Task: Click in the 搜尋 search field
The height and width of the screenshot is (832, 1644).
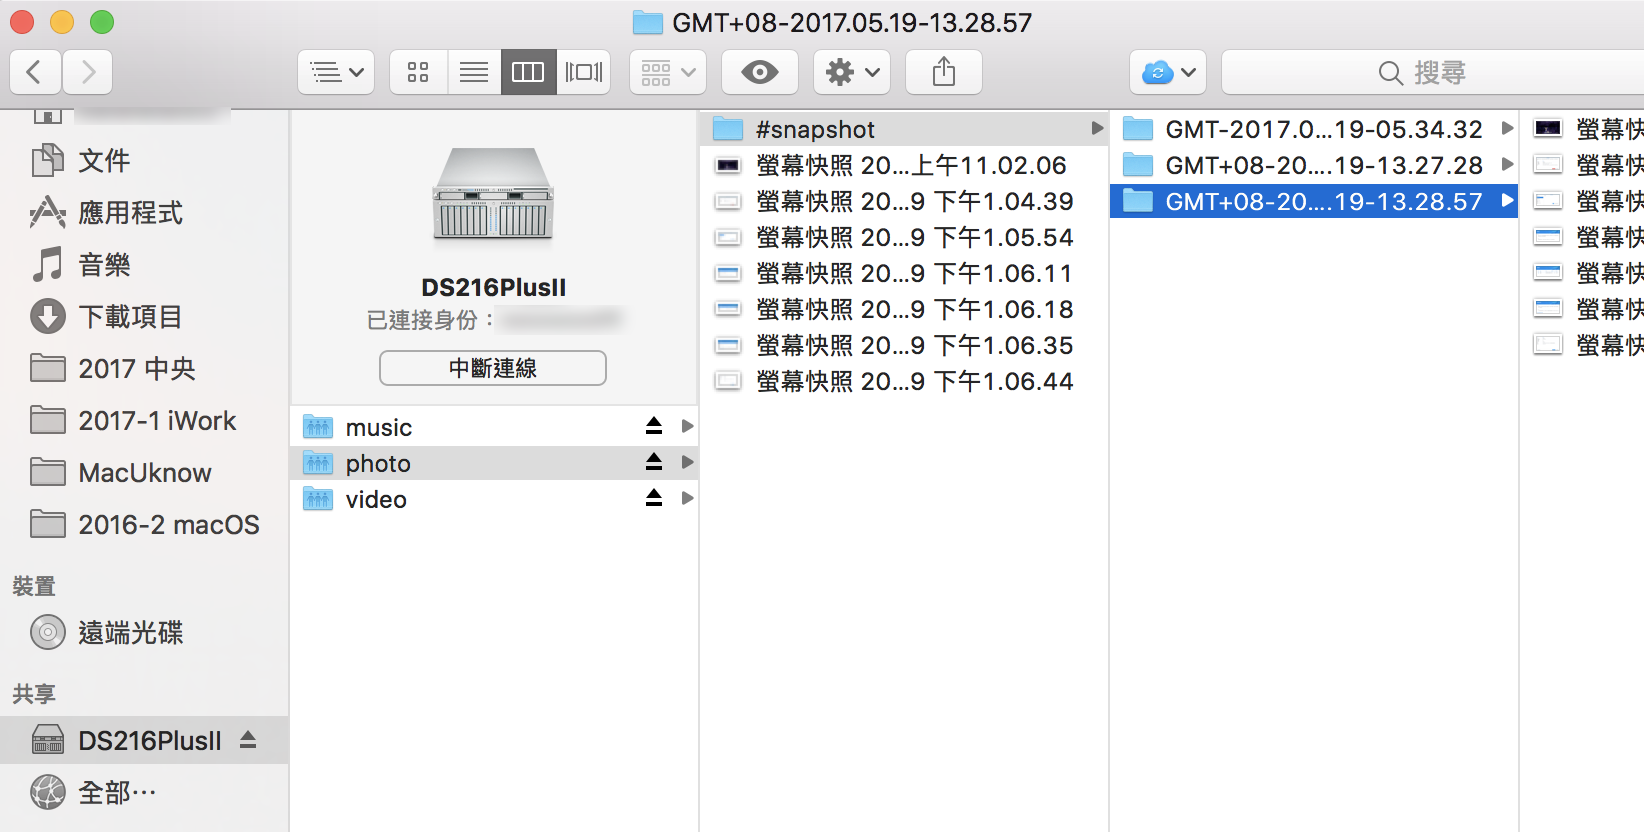Action: tap(1430, 72)
